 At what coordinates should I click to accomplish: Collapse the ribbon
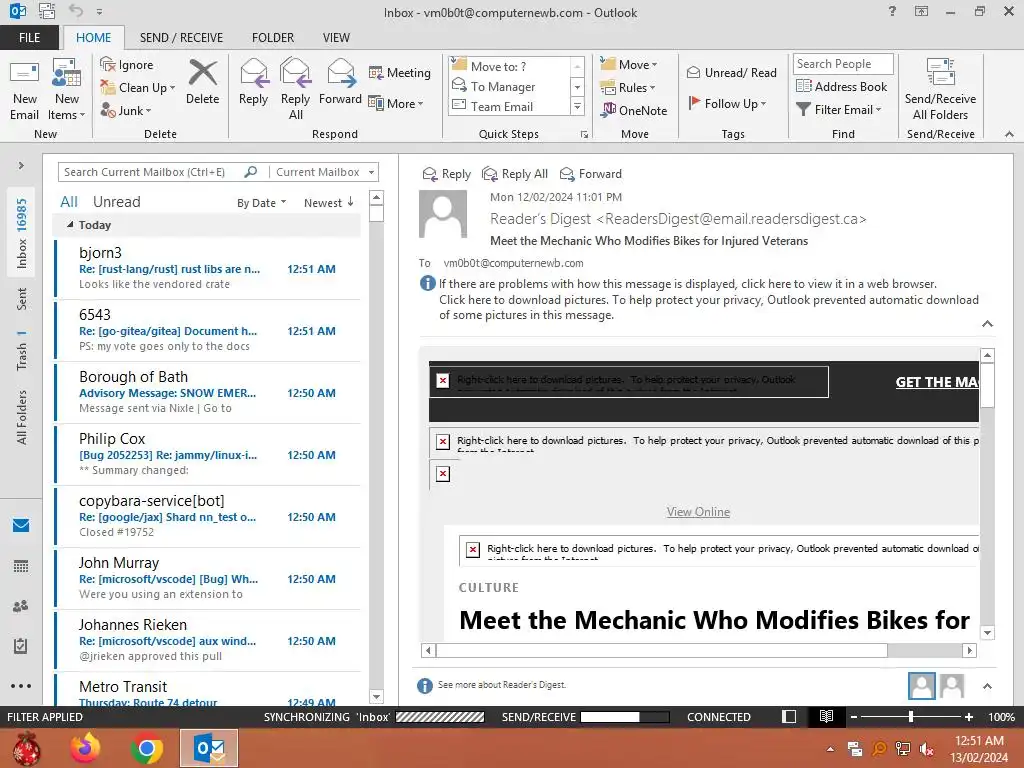click(x=1009, y=134)
